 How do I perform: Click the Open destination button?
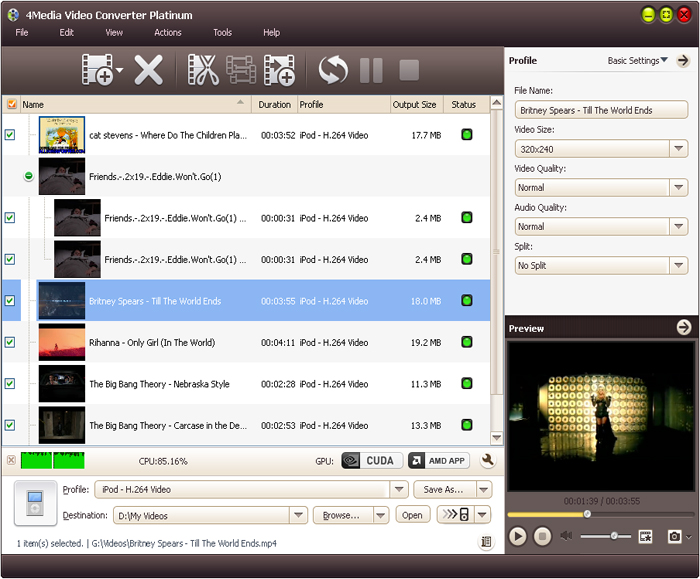pos(412,515)
